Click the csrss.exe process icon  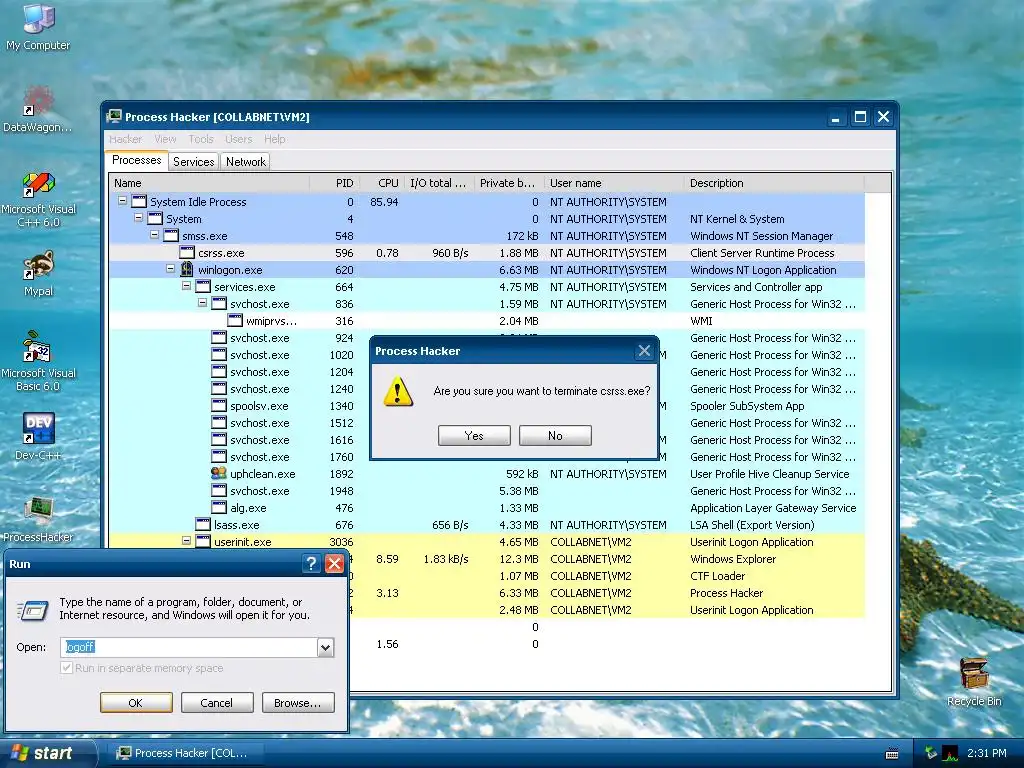(187, 253)
